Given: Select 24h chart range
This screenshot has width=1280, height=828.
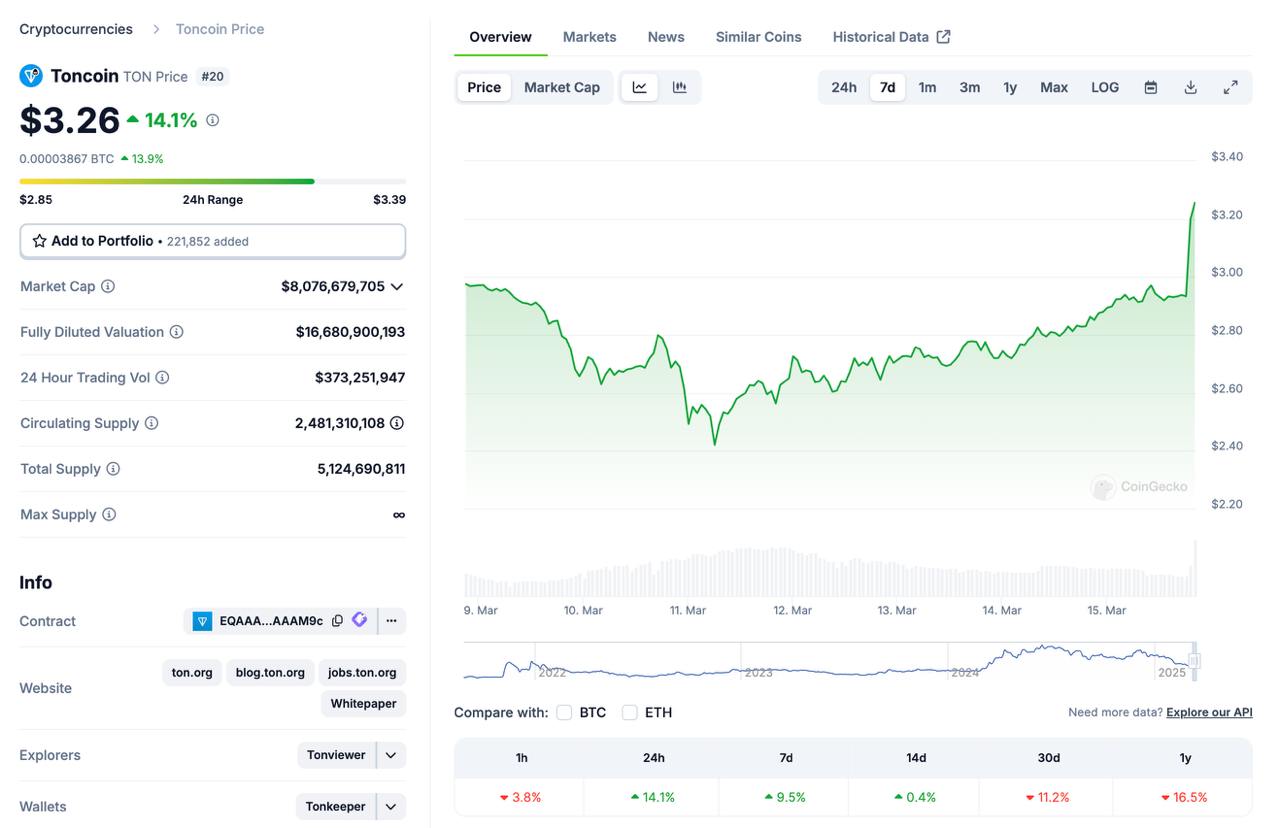Looking at the screenshot, I should tap(844, 87).
